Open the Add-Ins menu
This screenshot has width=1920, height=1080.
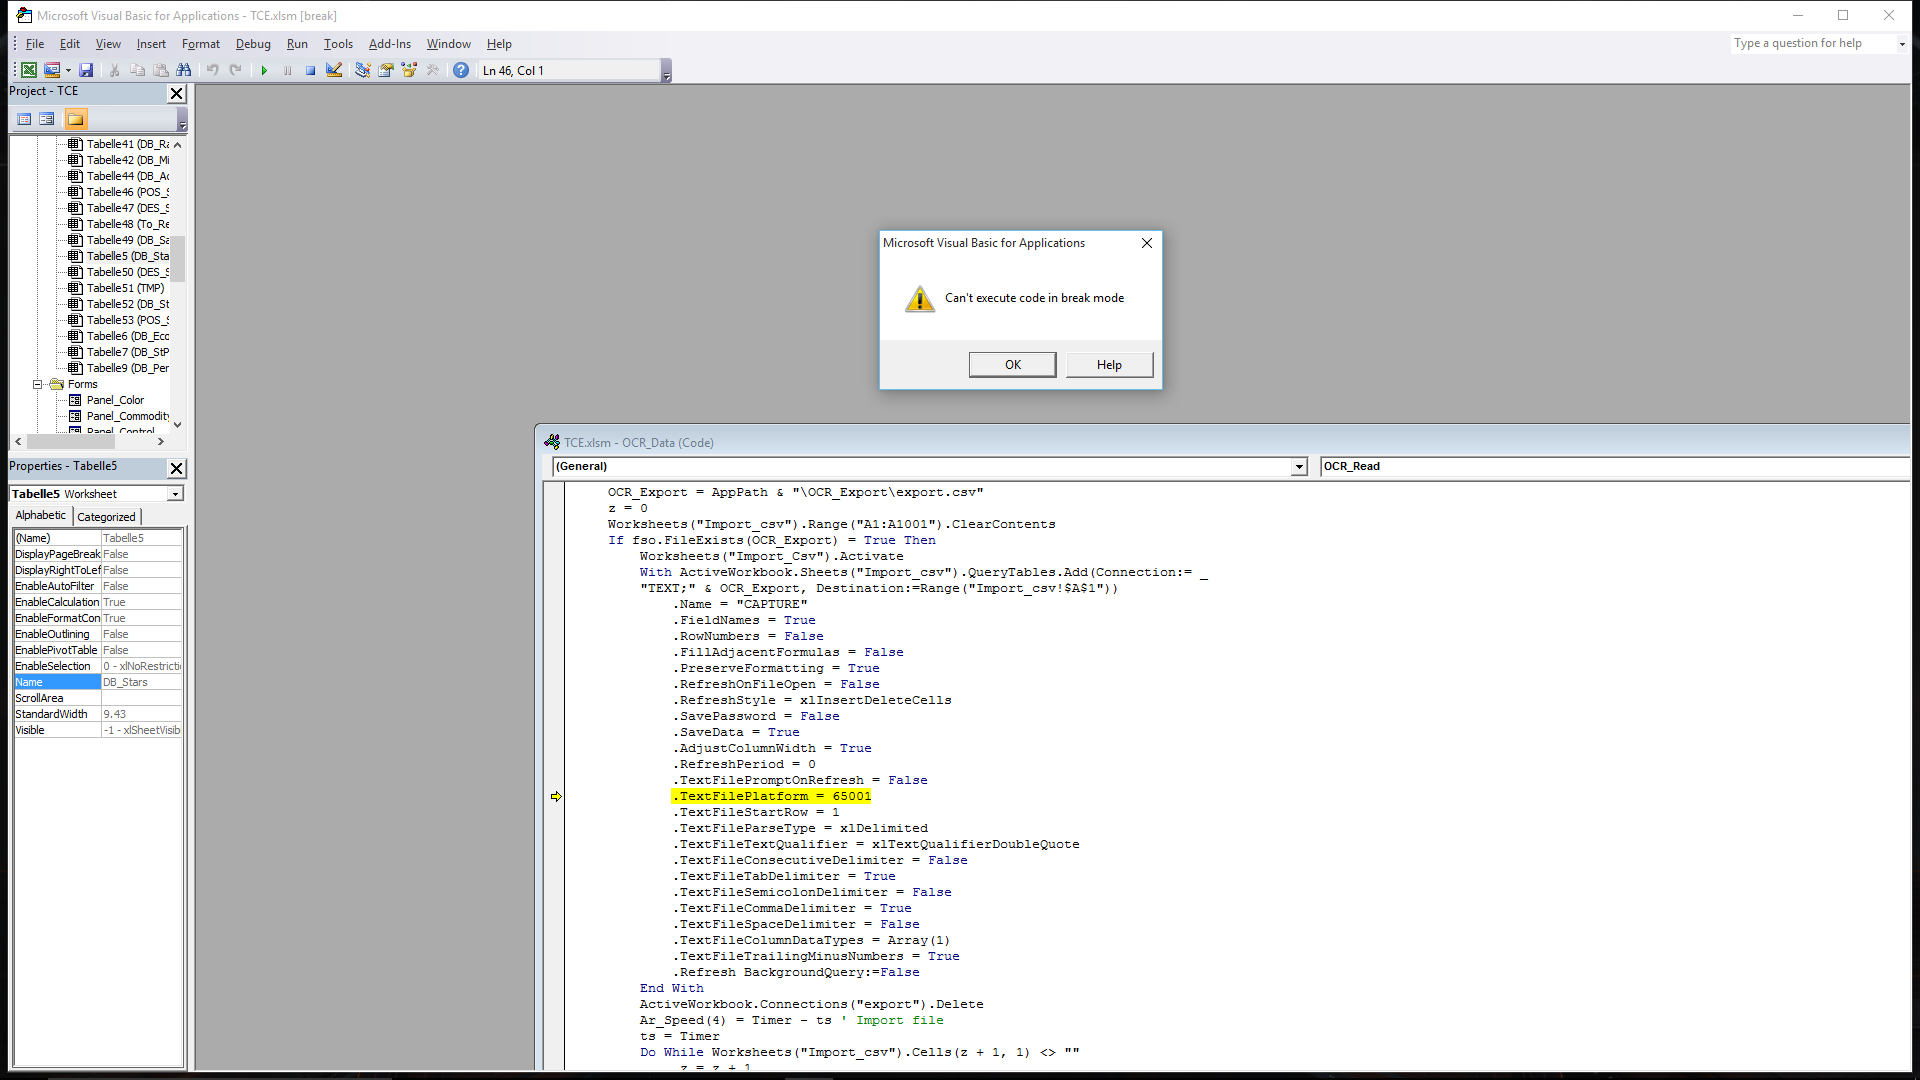click(x=390, y=44)
